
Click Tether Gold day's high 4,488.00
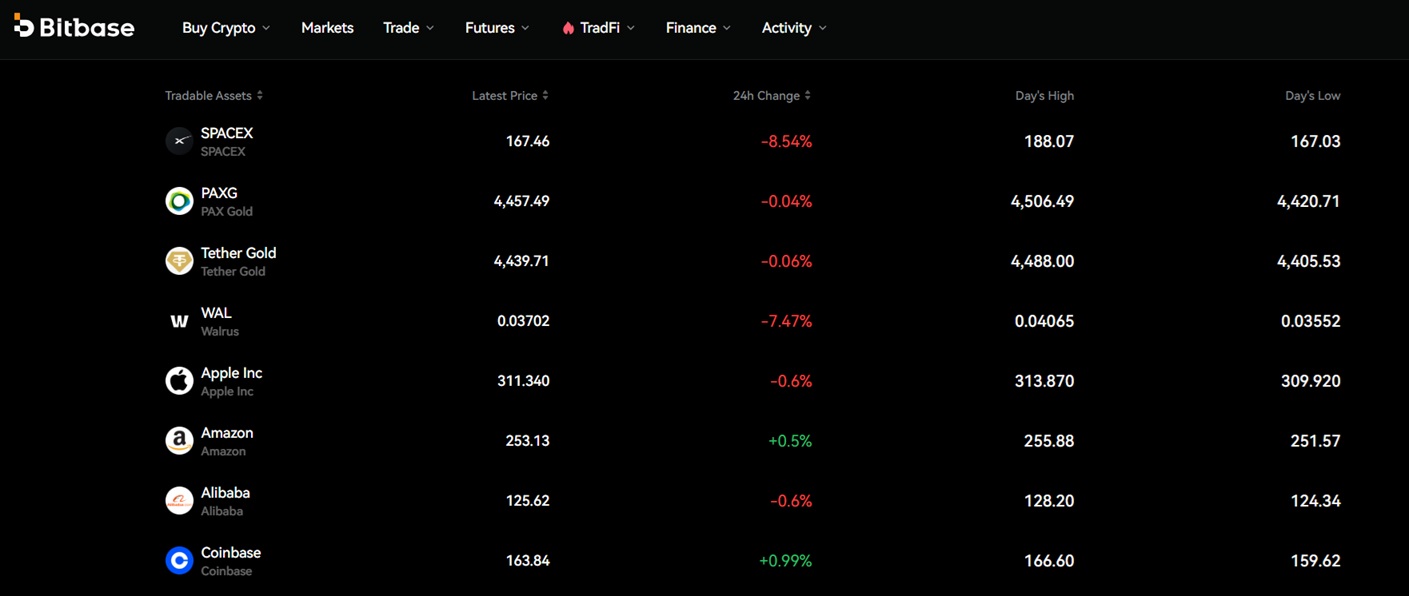1042,261
